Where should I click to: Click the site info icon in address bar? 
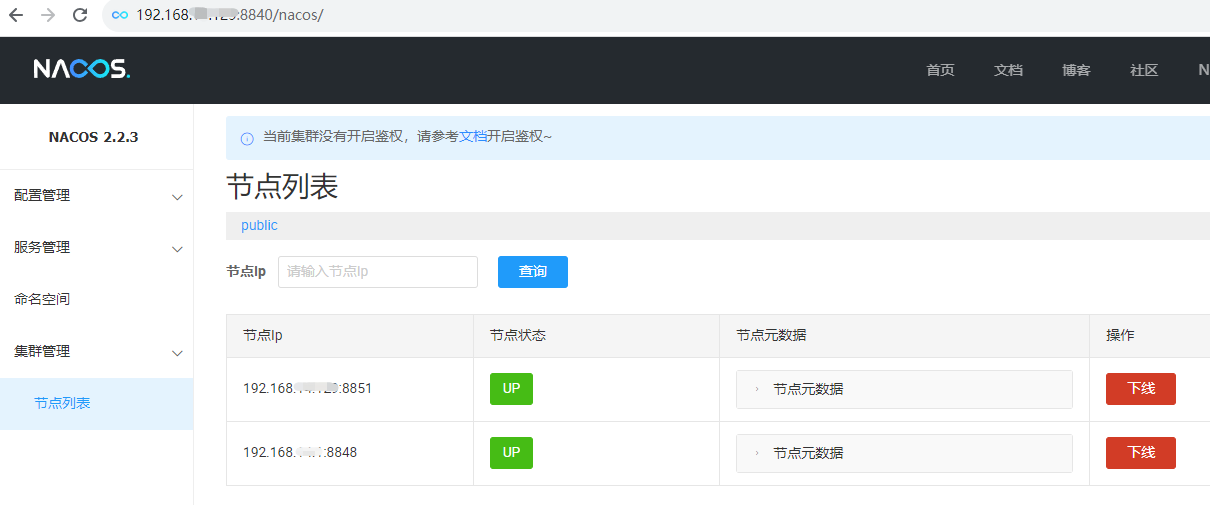(120, 15)
